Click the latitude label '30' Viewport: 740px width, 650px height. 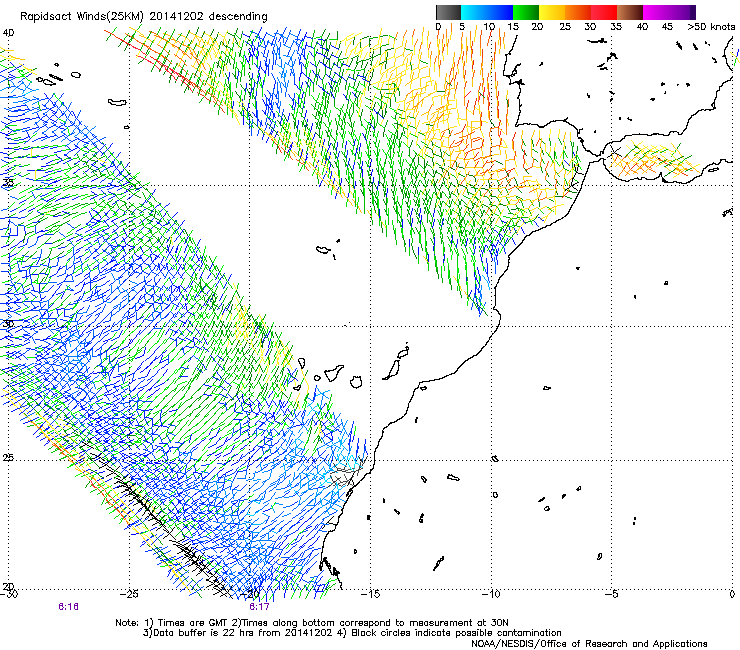point(8,324)
